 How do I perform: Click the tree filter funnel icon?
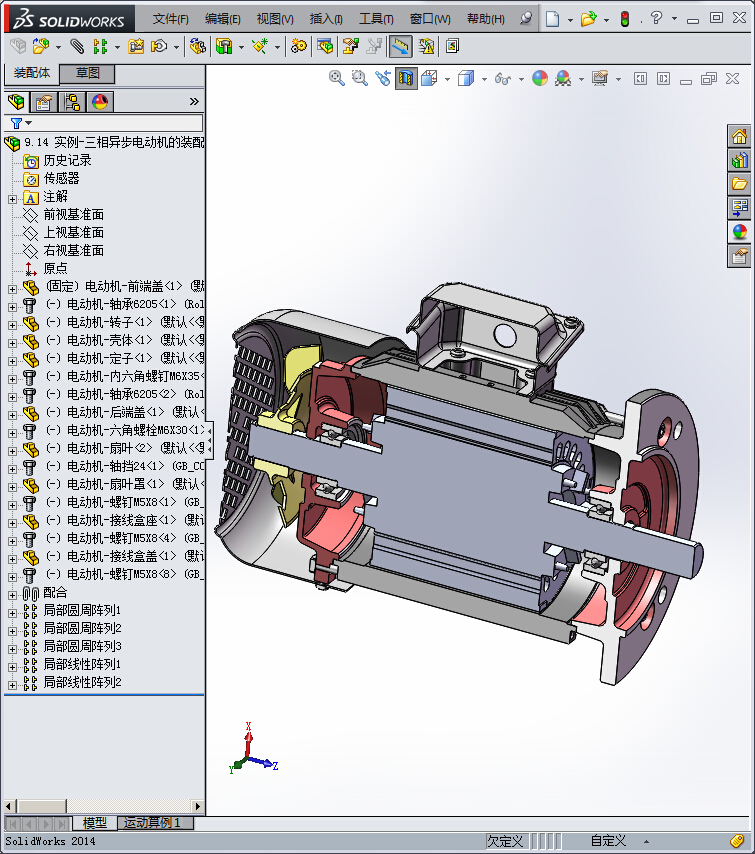click(16, 123)
